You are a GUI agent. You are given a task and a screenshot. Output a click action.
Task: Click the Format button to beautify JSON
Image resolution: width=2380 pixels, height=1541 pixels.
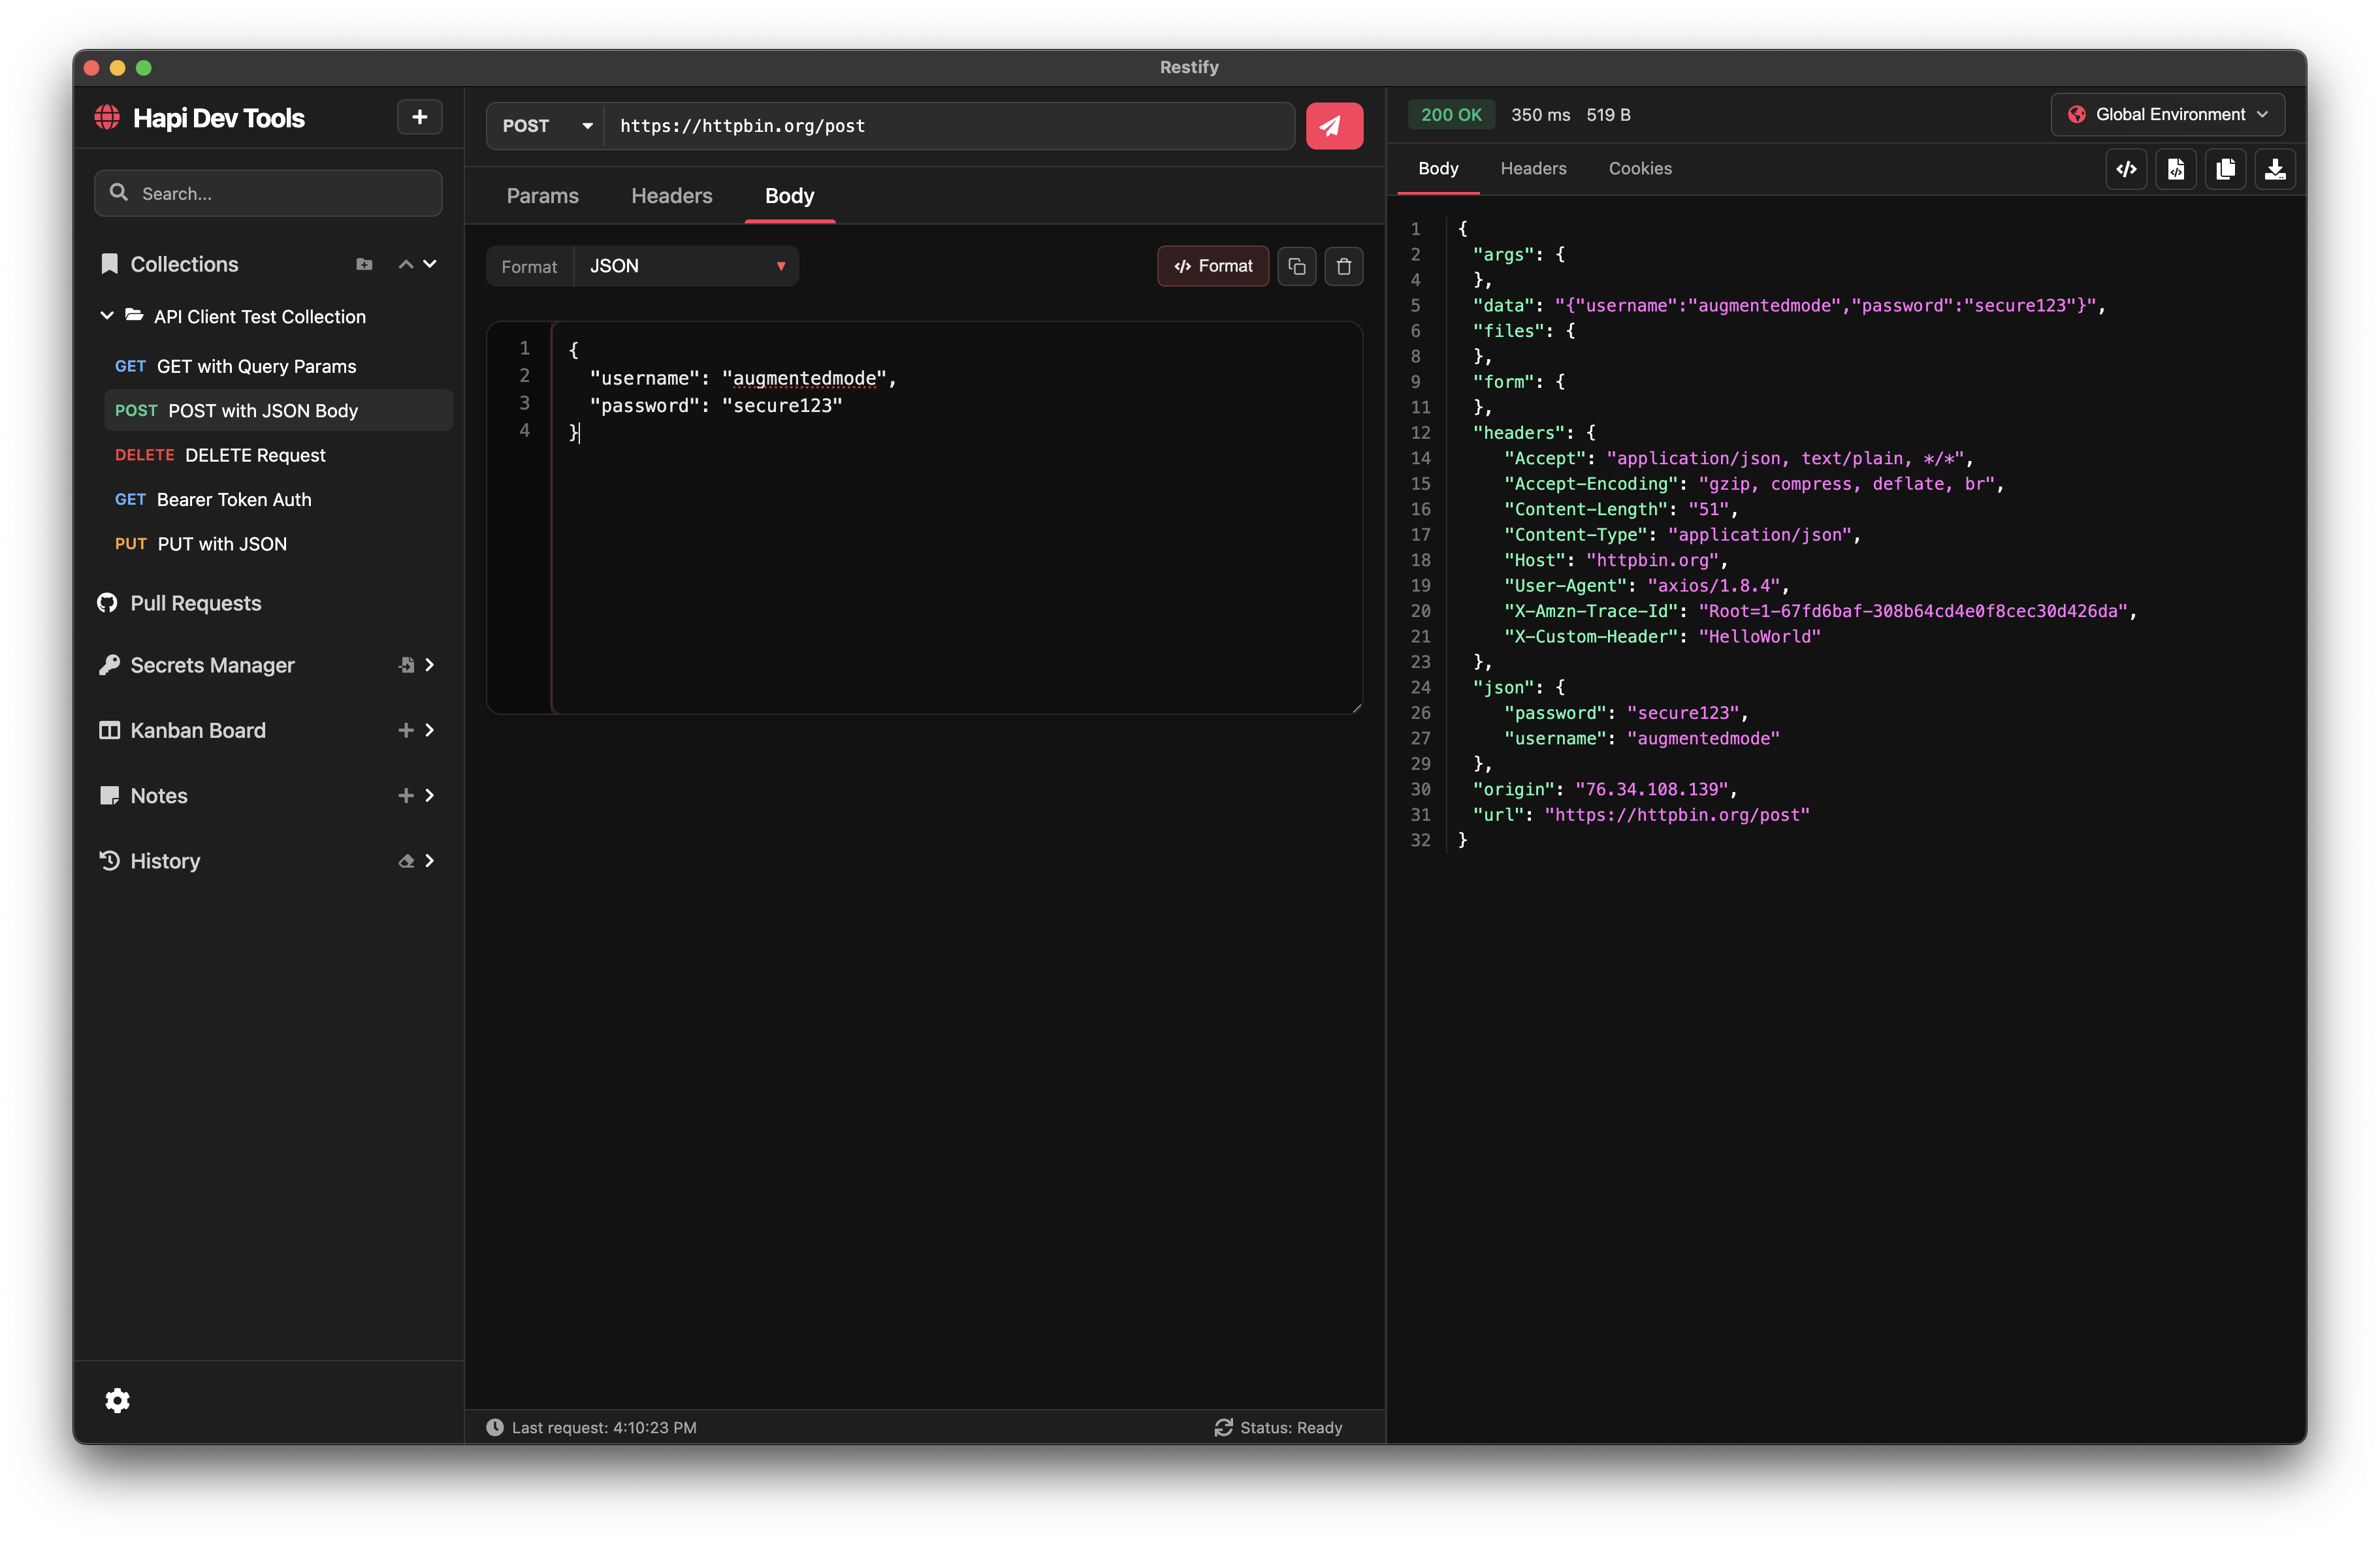(1212, 266)
